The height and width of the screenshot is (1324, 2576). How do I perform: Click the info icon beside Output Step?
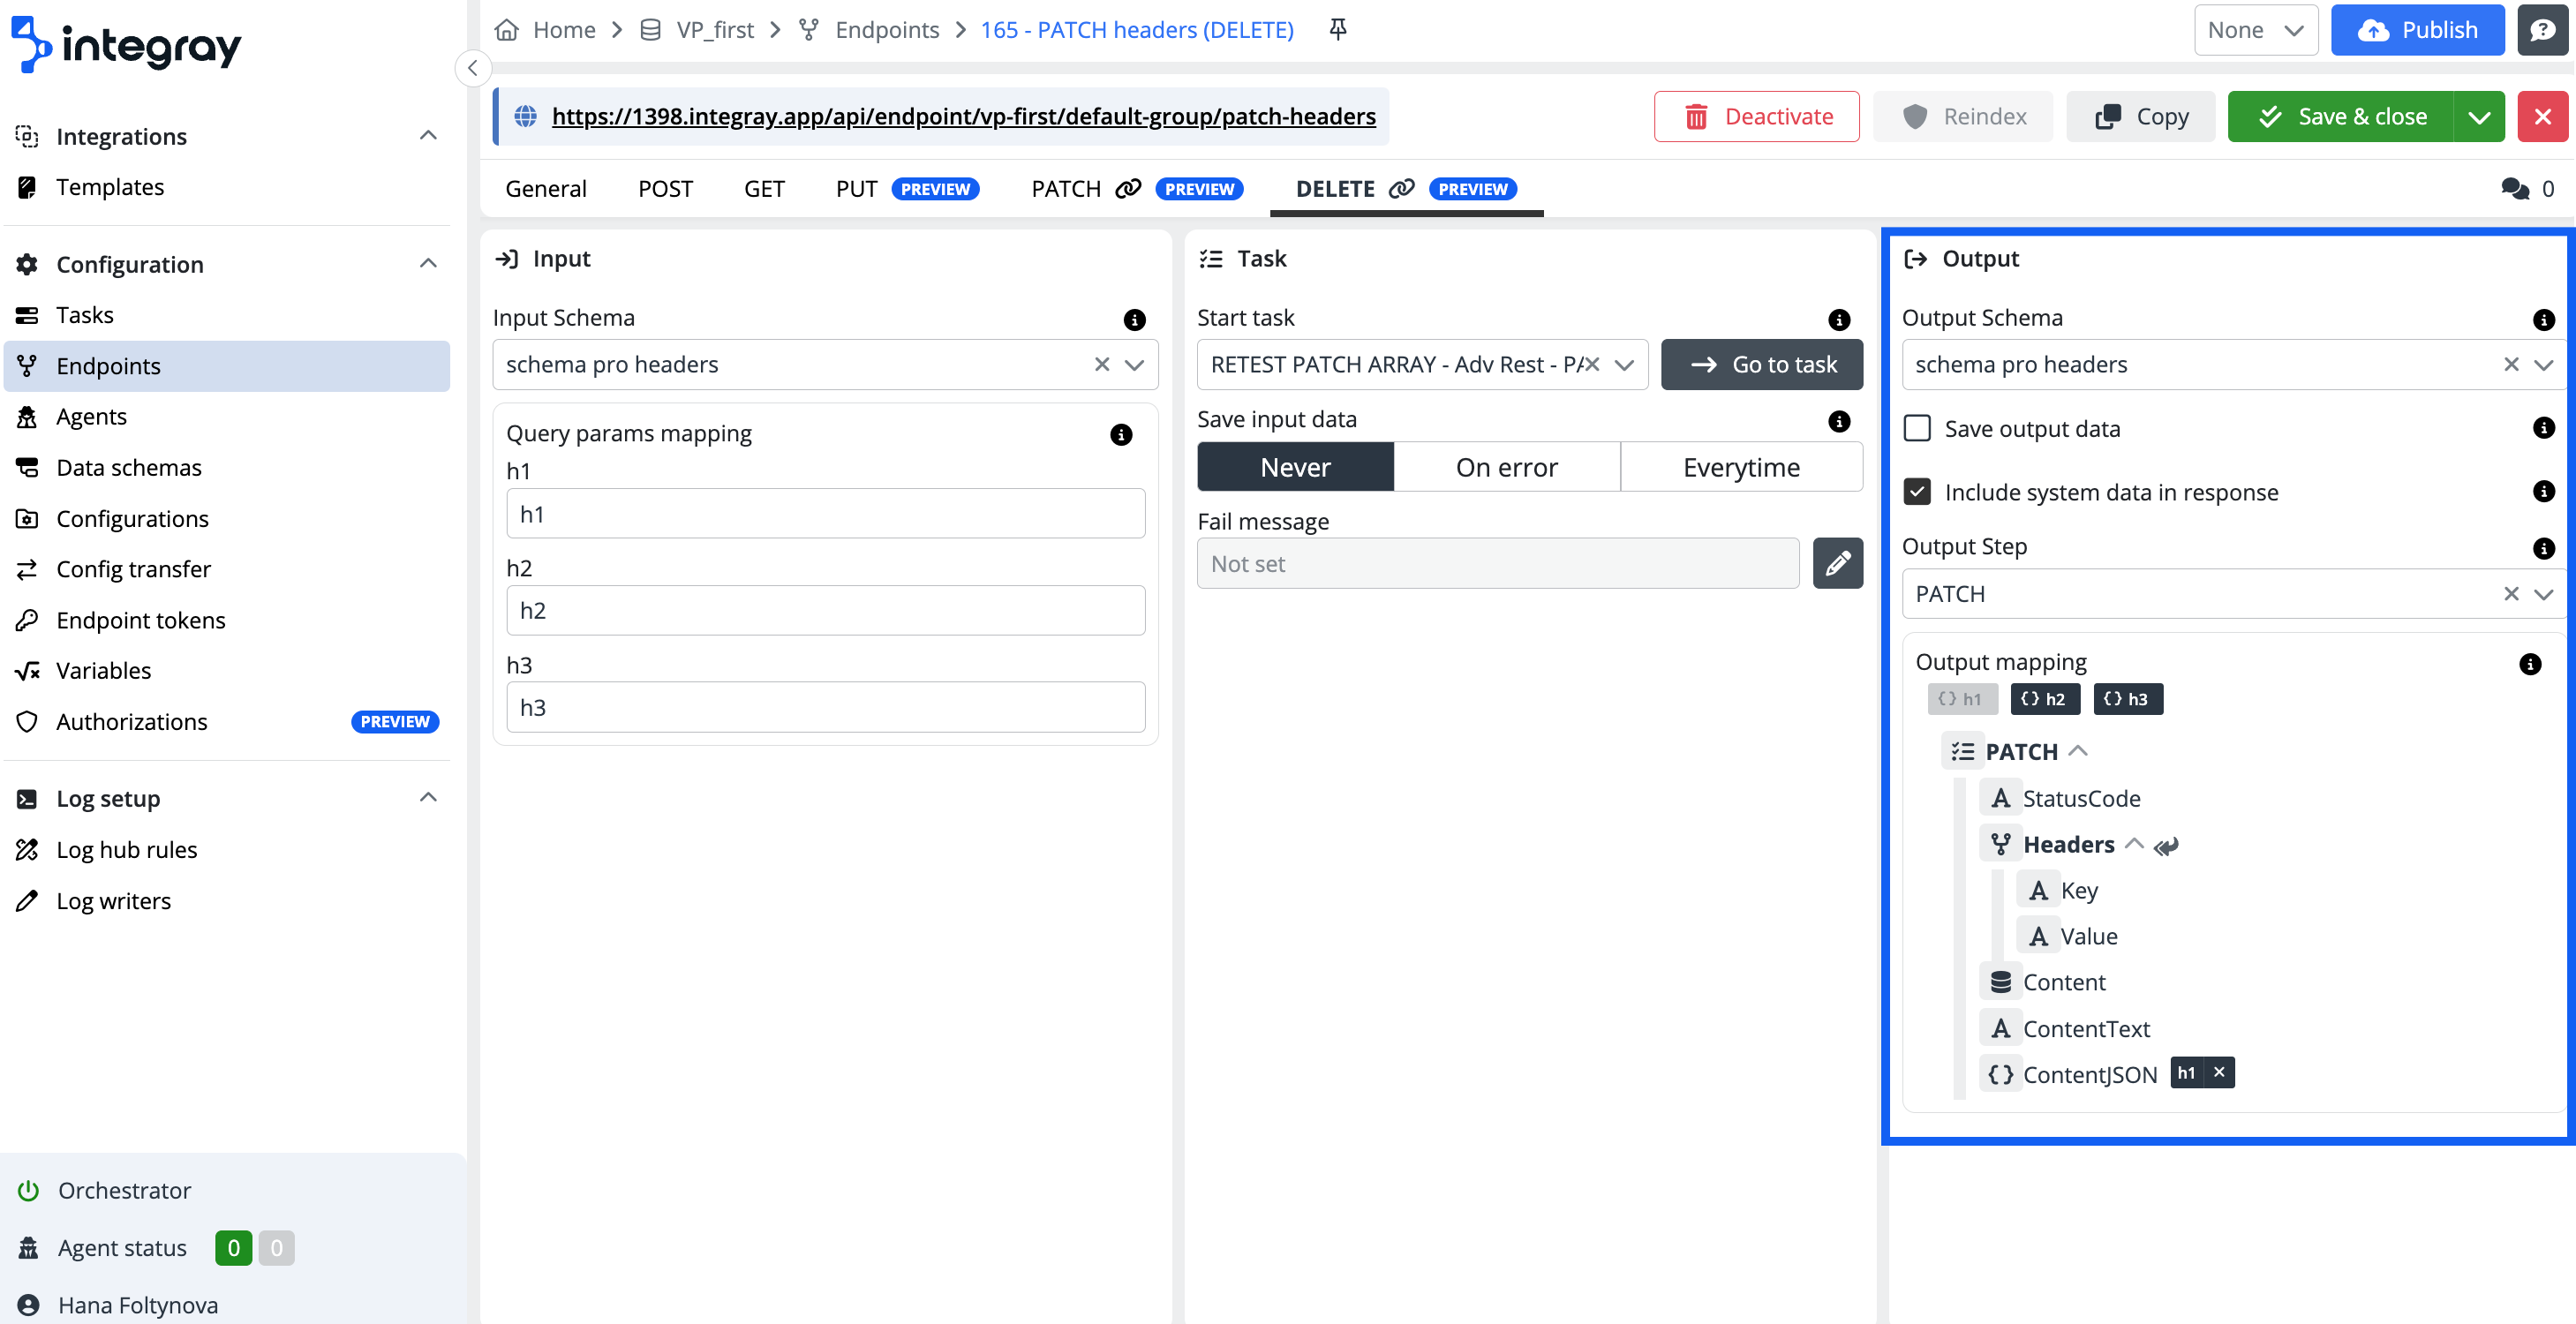tap(2543, 548)
